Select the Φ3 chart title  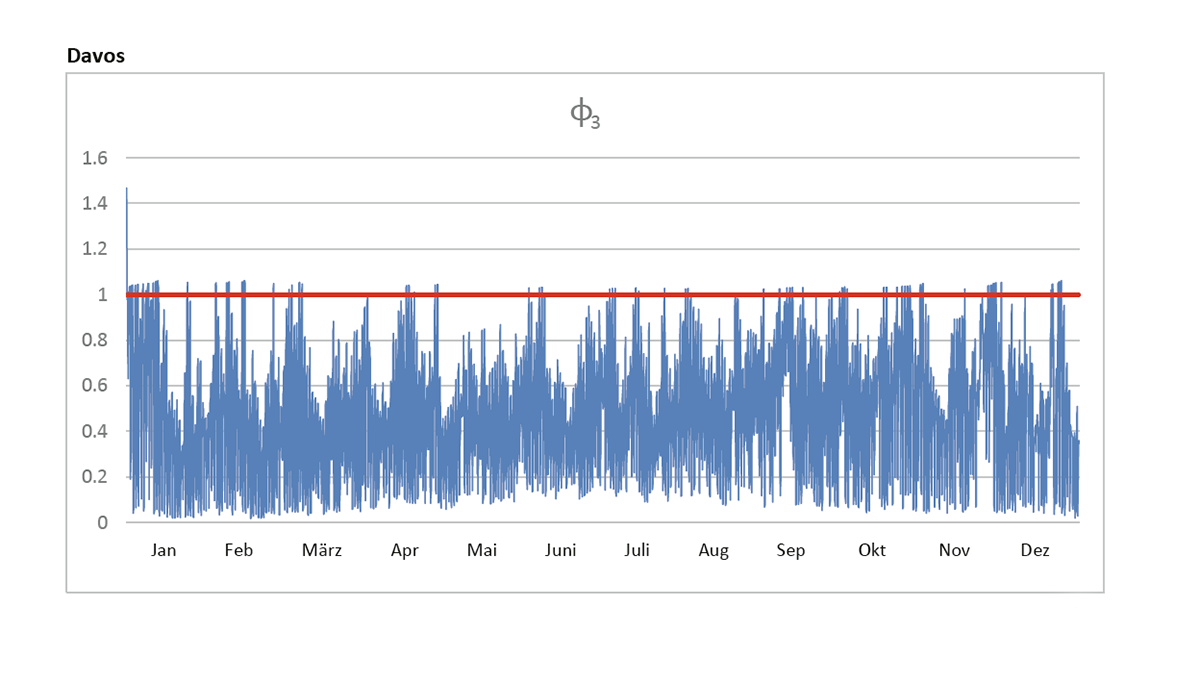click(x=585, y=117)
